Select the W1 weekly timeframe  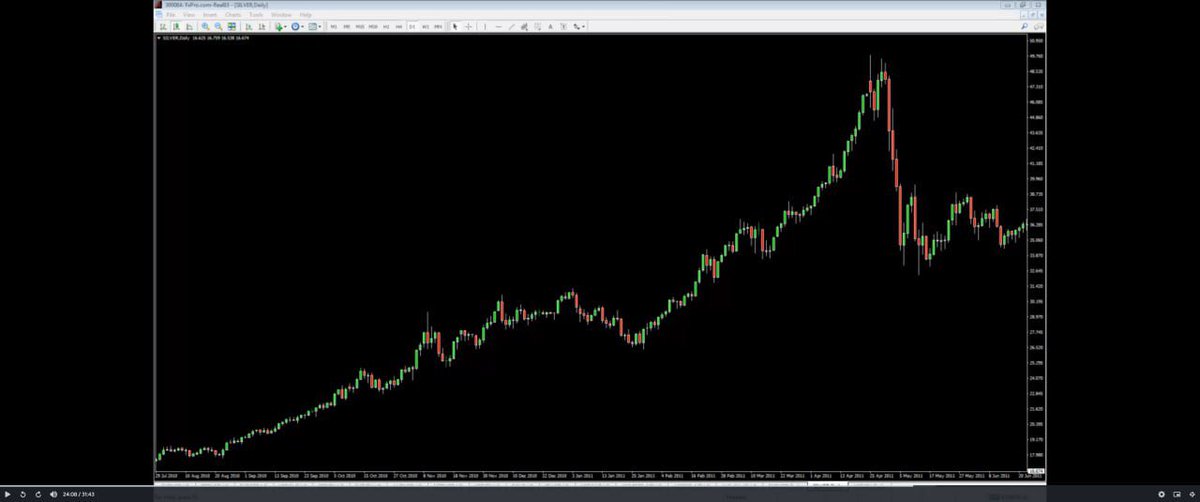[x=426, y=27]
